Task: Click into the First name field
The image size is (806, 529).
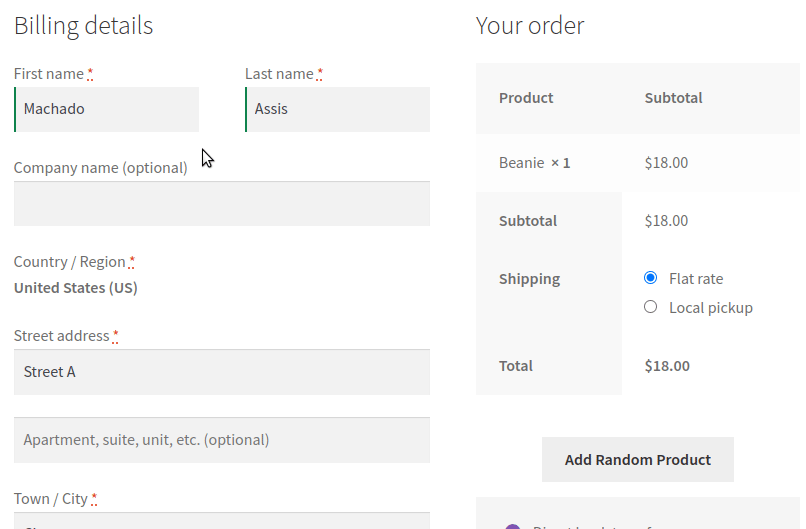Action: pos(107,109)
